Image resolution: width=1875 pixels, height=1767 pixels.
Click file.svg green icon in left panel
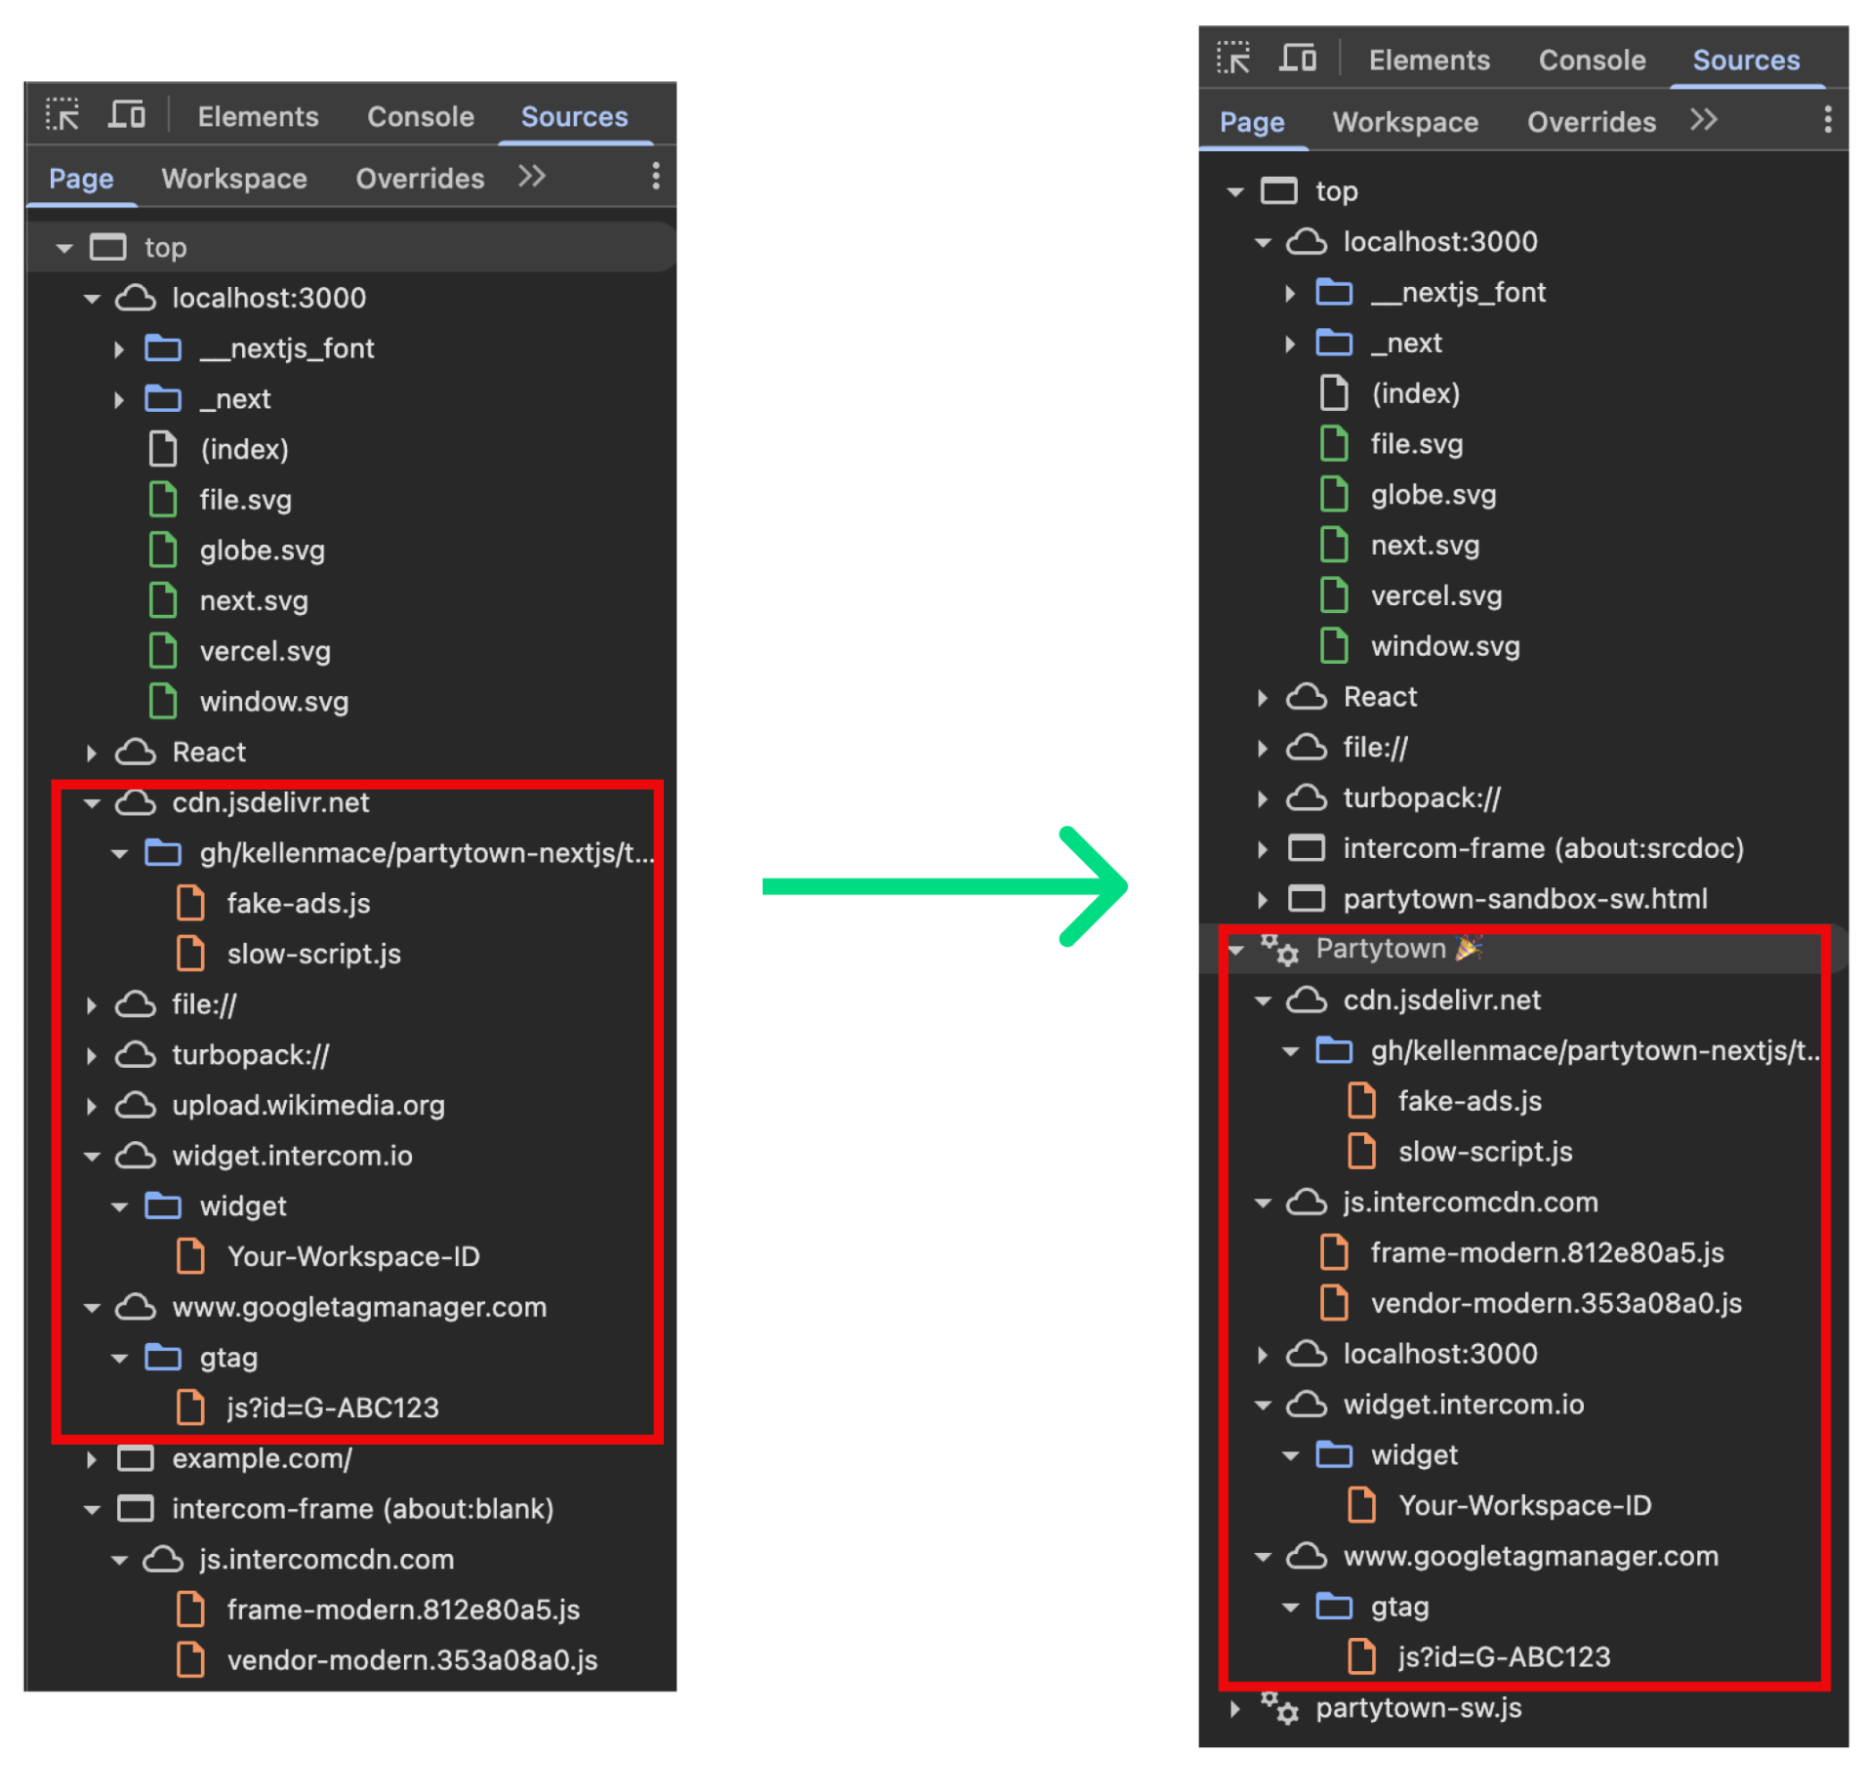(x=163, y=499)
